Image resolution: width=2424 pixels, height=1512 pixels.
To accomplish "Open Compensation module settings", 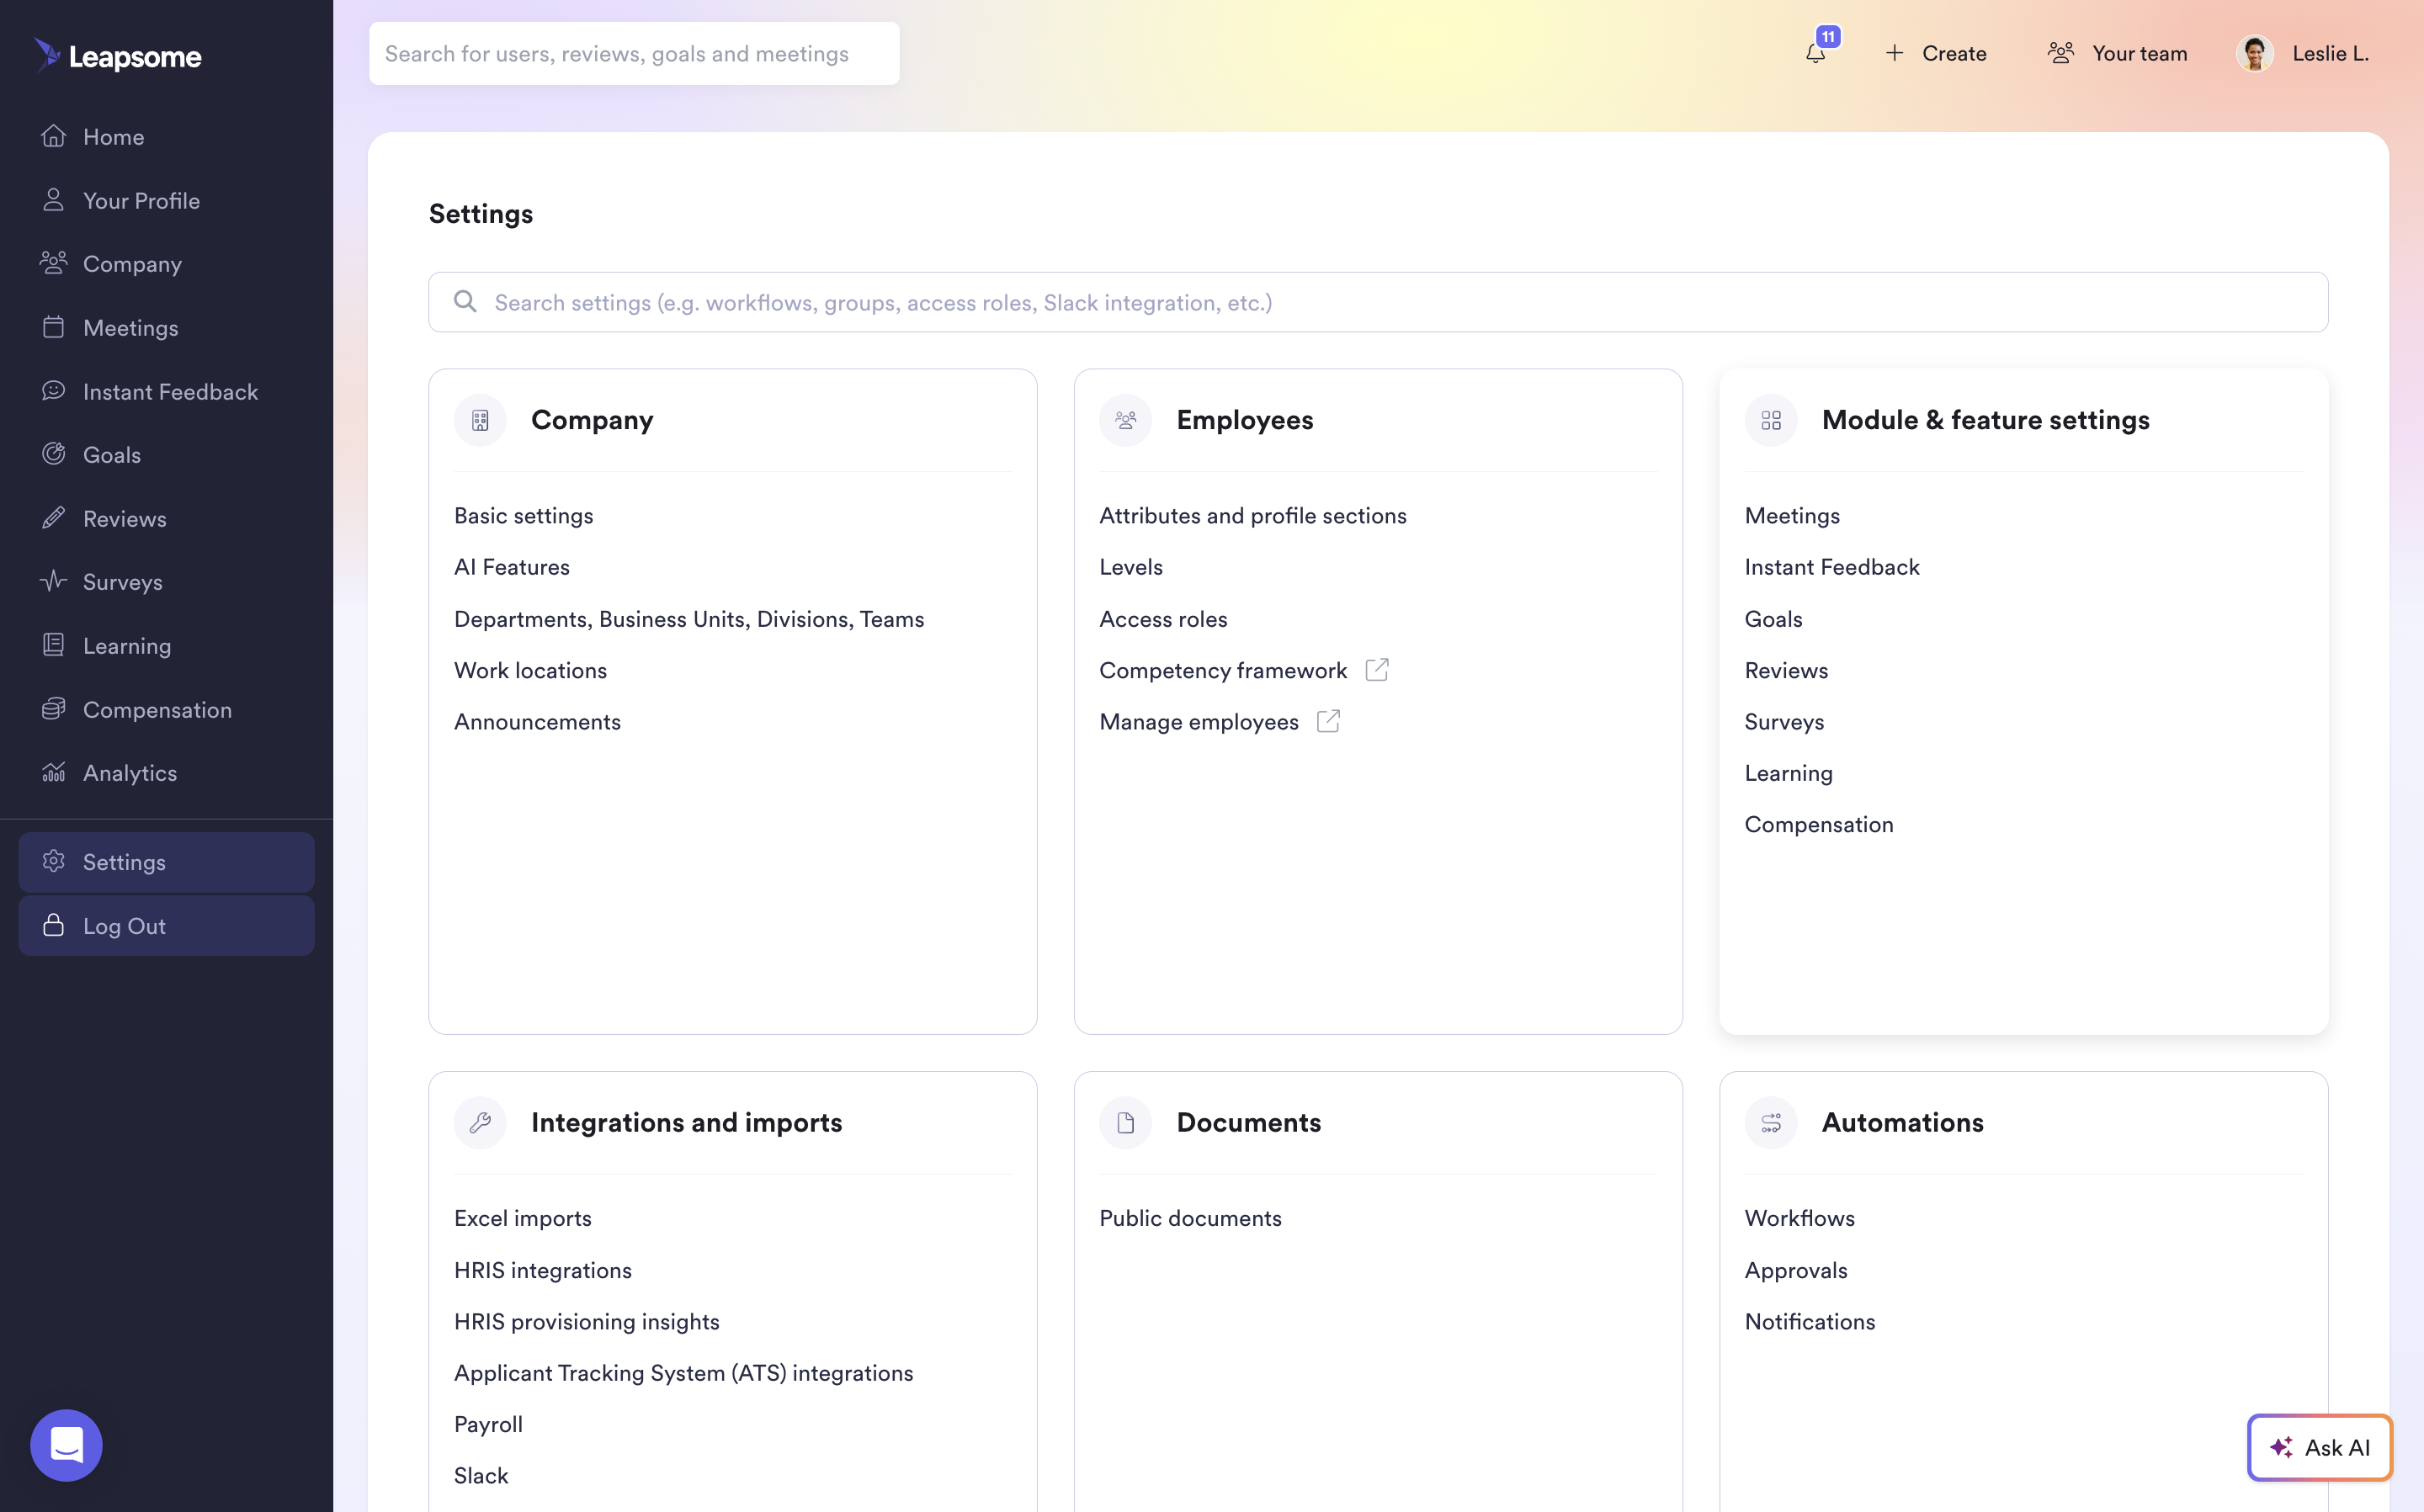I will tap(1819, 825).
